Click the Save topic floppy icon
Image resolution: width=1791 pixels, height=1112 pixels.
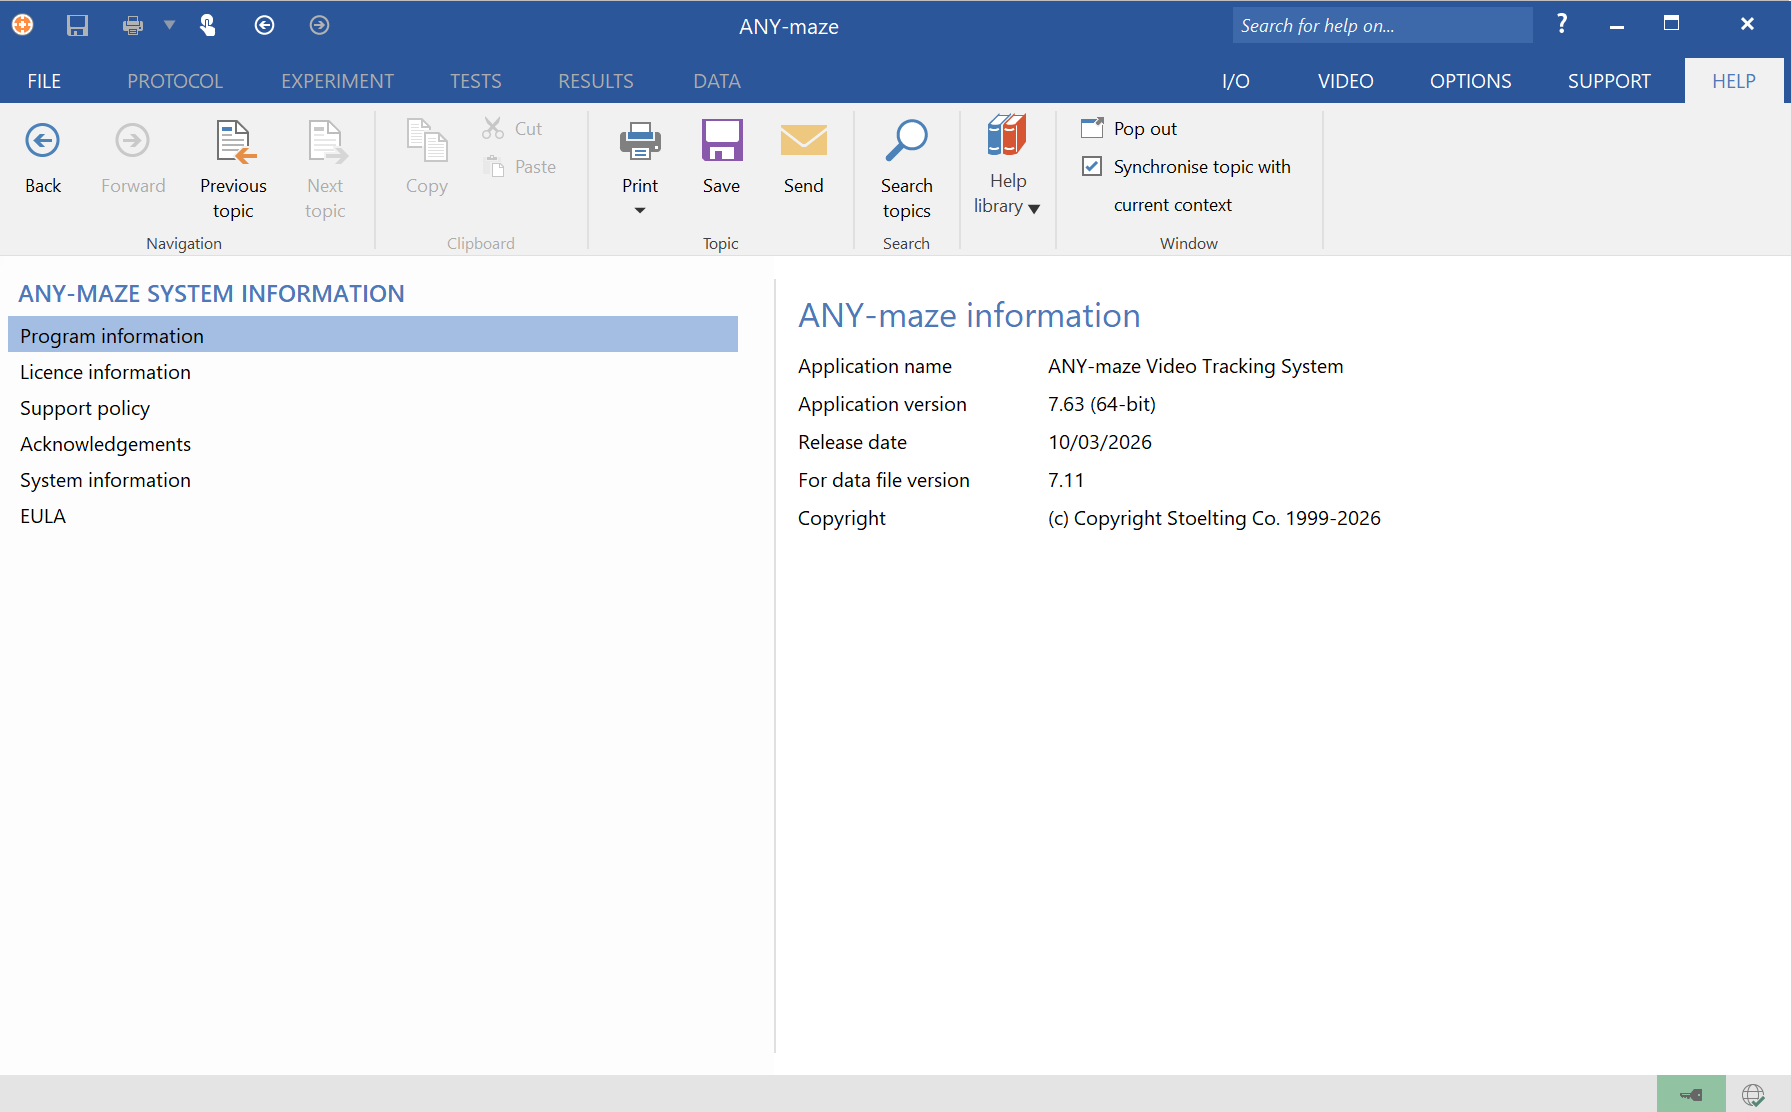tap(721, 142)
